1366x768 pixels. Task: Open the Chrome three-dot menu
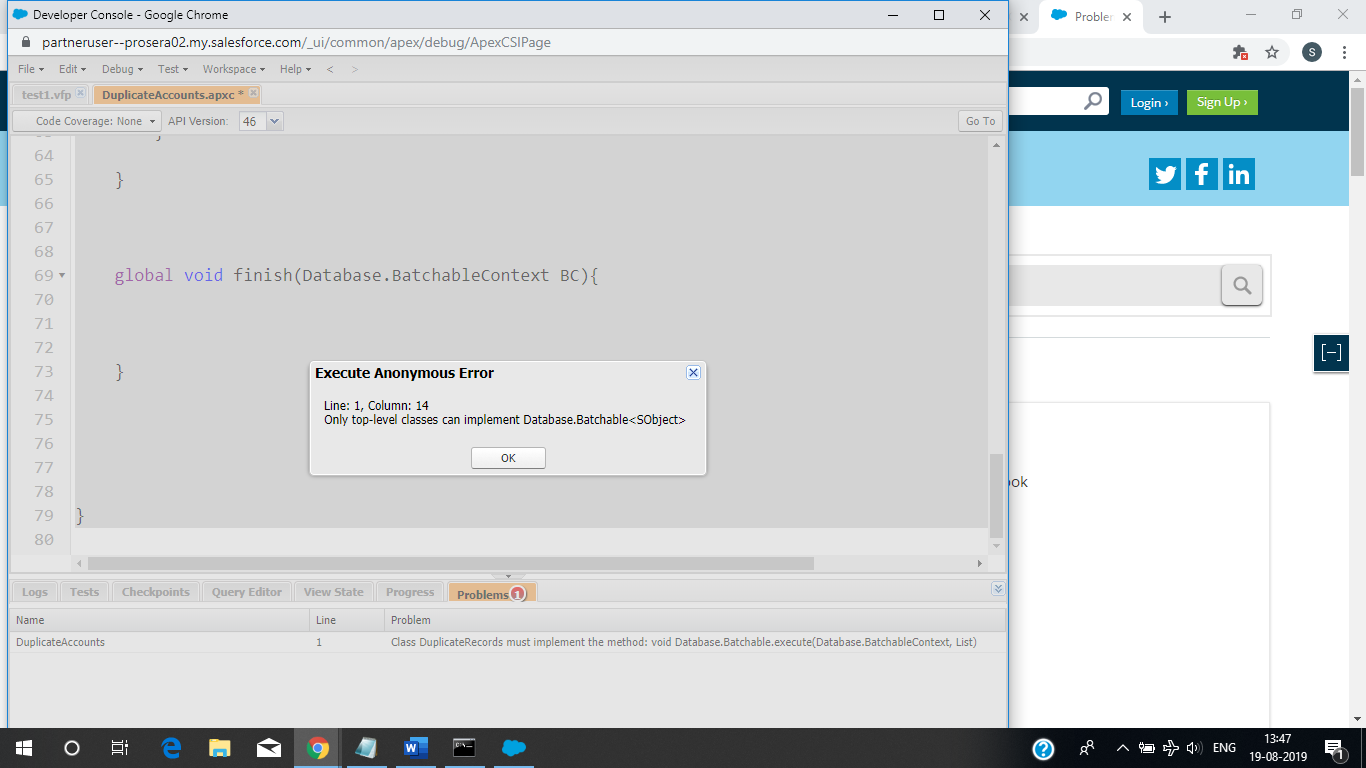coord(1344,52)
